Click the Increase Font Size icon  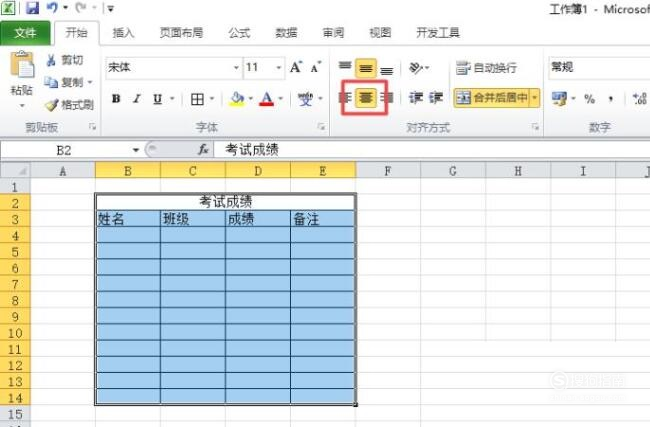click(x=295, y=68)
